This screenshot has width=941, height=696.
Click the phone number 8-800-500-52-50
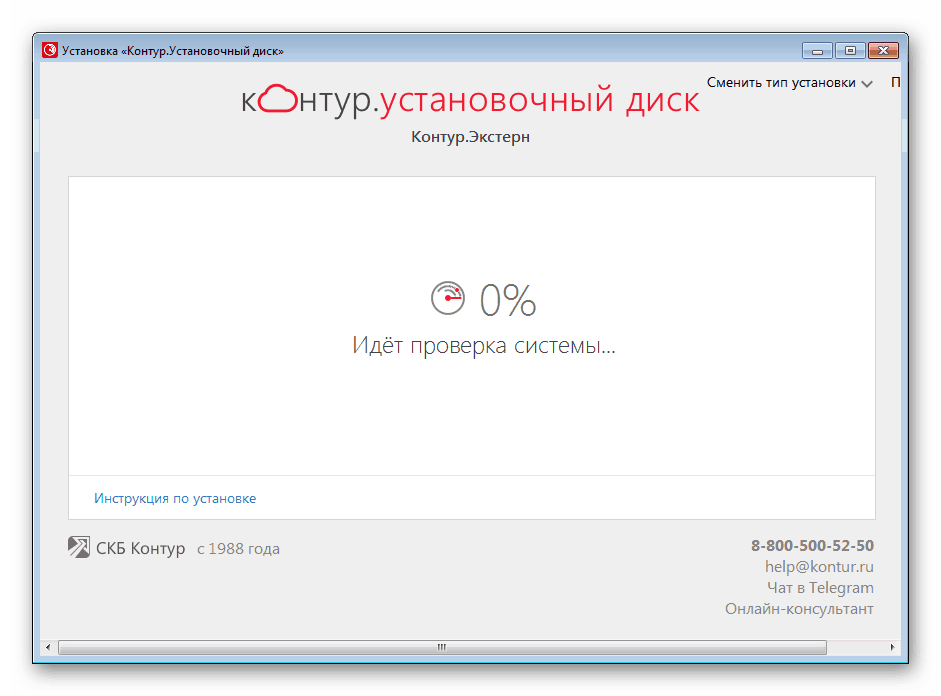812,546
